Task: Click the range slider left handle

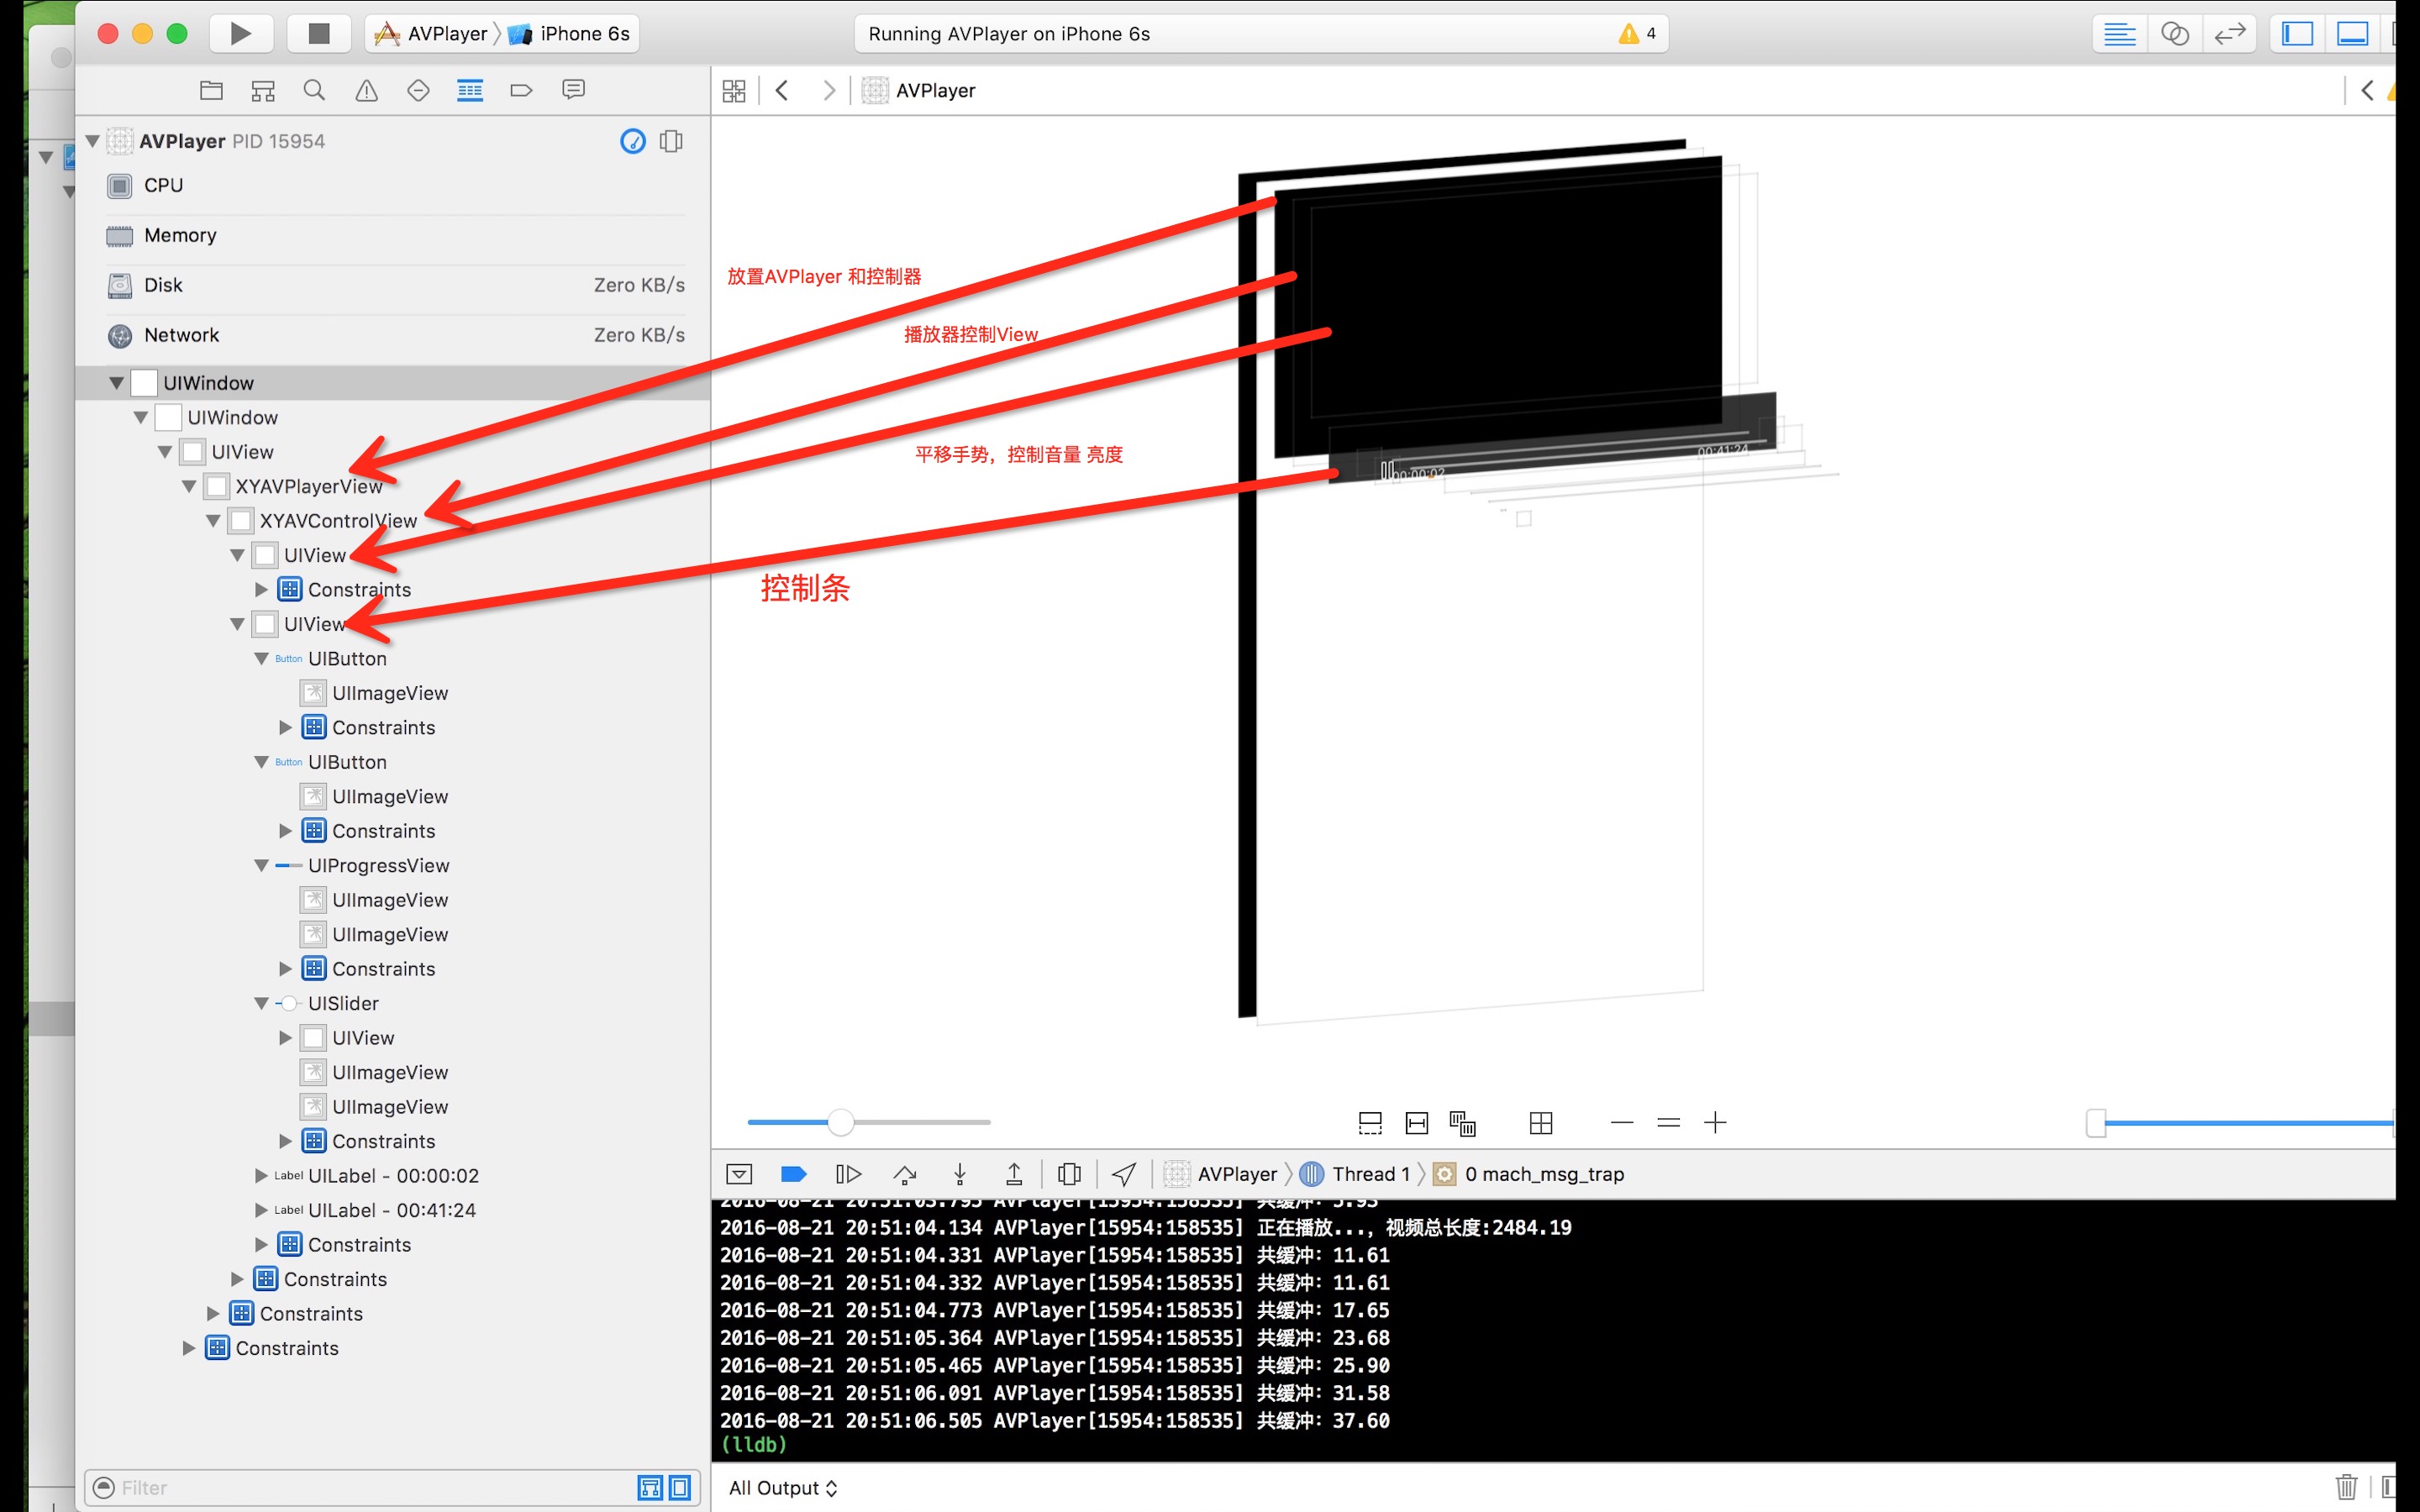Action: (2096, 1123)
